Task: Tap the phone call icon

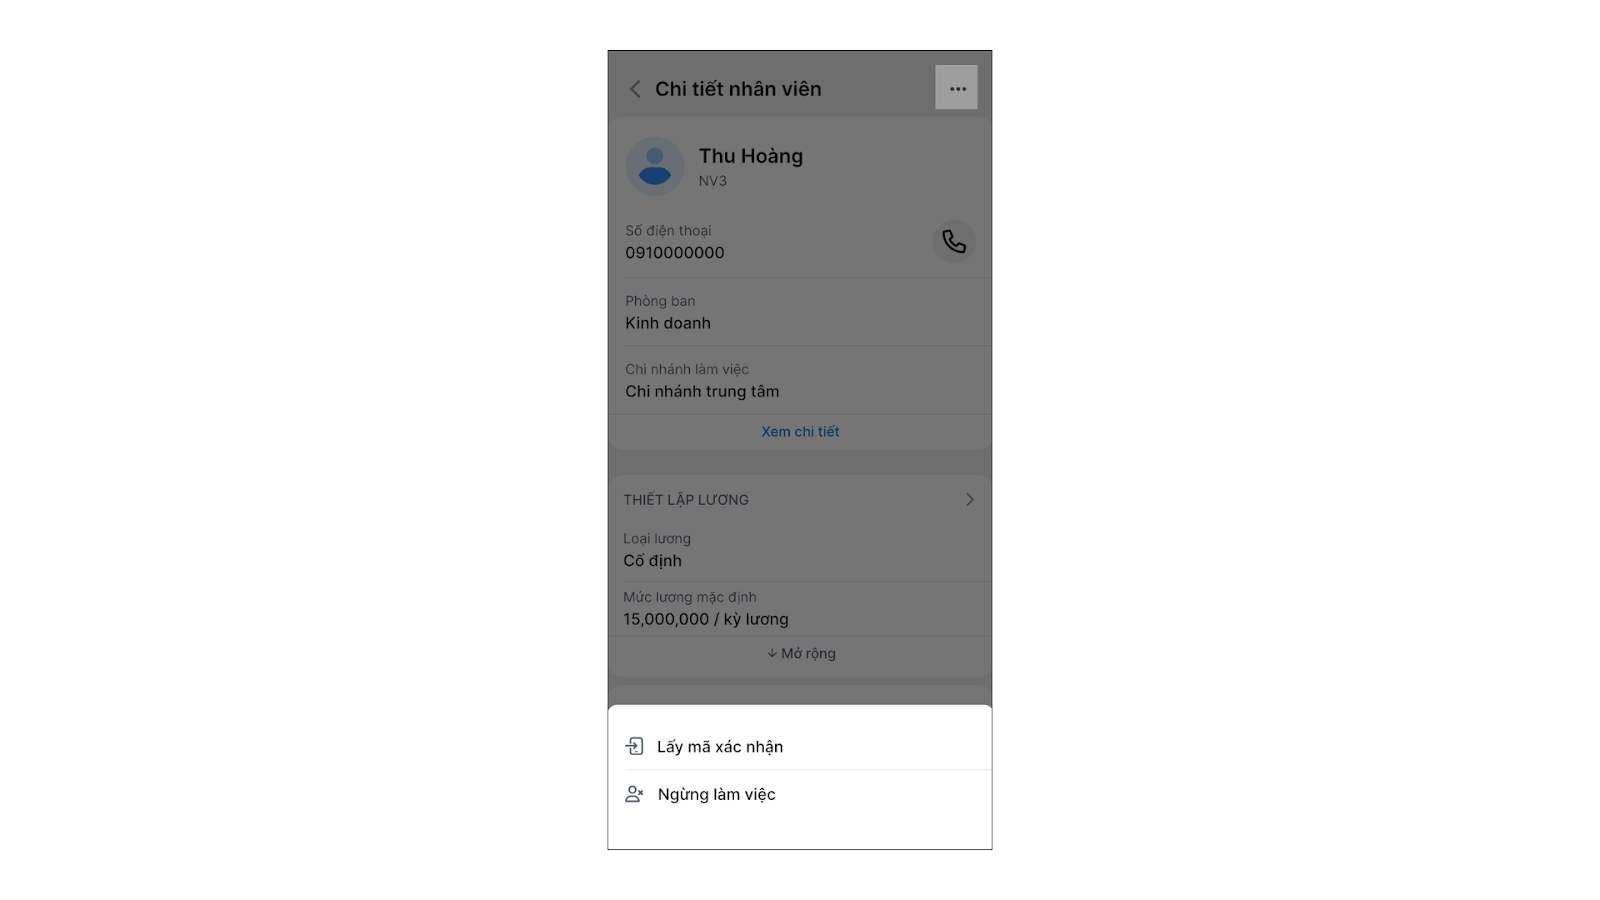Action: 954,241
